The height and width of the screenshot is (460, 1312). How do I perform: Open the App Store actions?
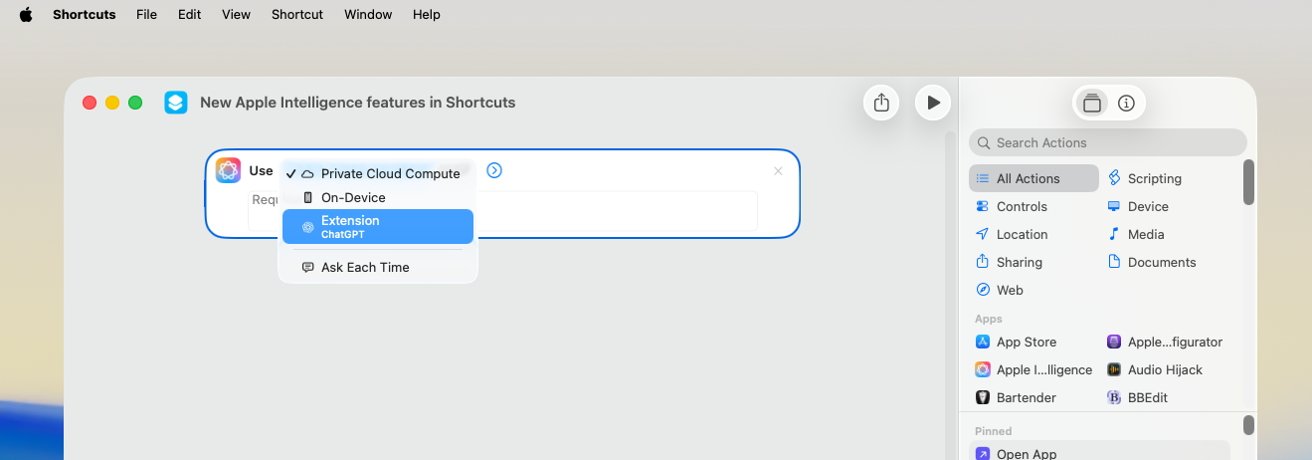tap(1016, 342)
